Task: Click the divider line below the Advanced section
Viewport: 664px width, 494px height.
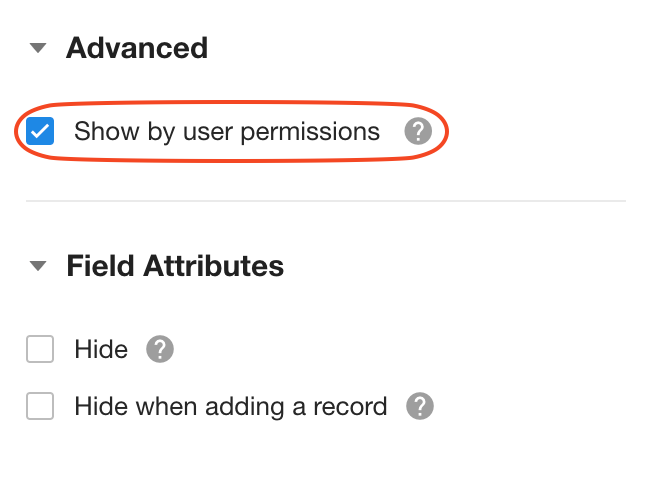Action: coord(325,201)
